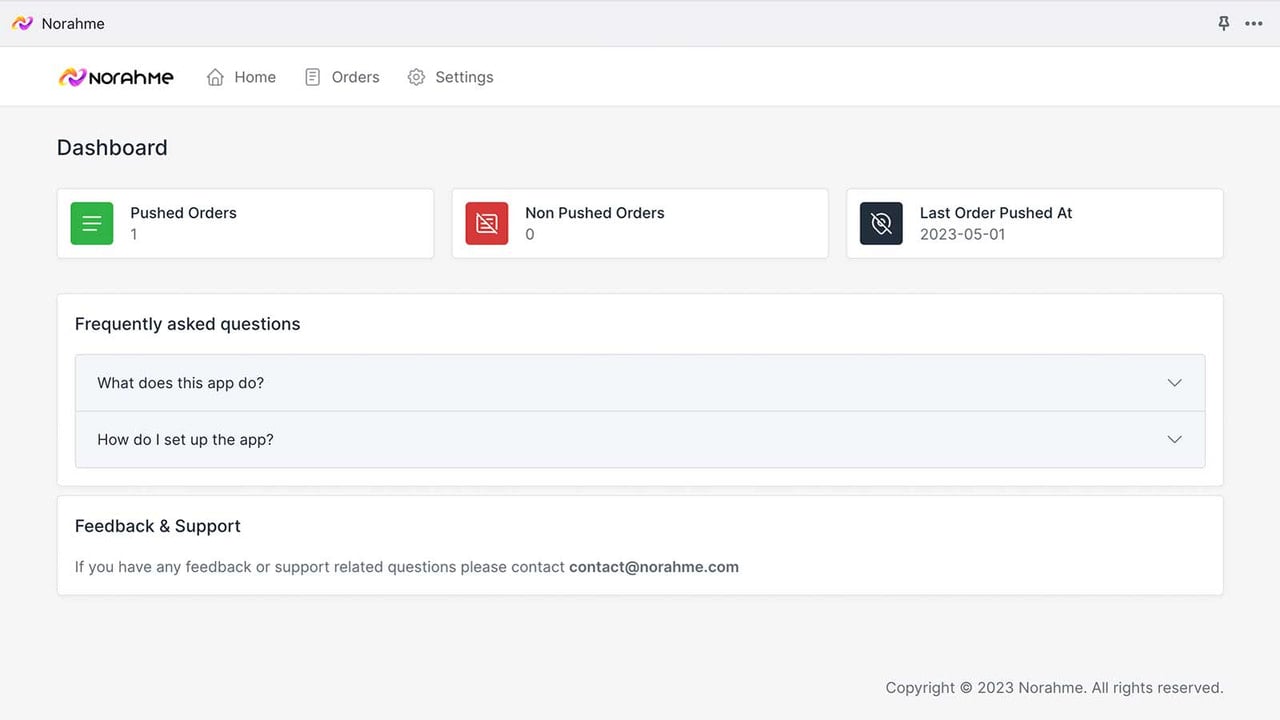Open the three-dot more options menu
The image size is (1280, 720).
point(1254,23)
